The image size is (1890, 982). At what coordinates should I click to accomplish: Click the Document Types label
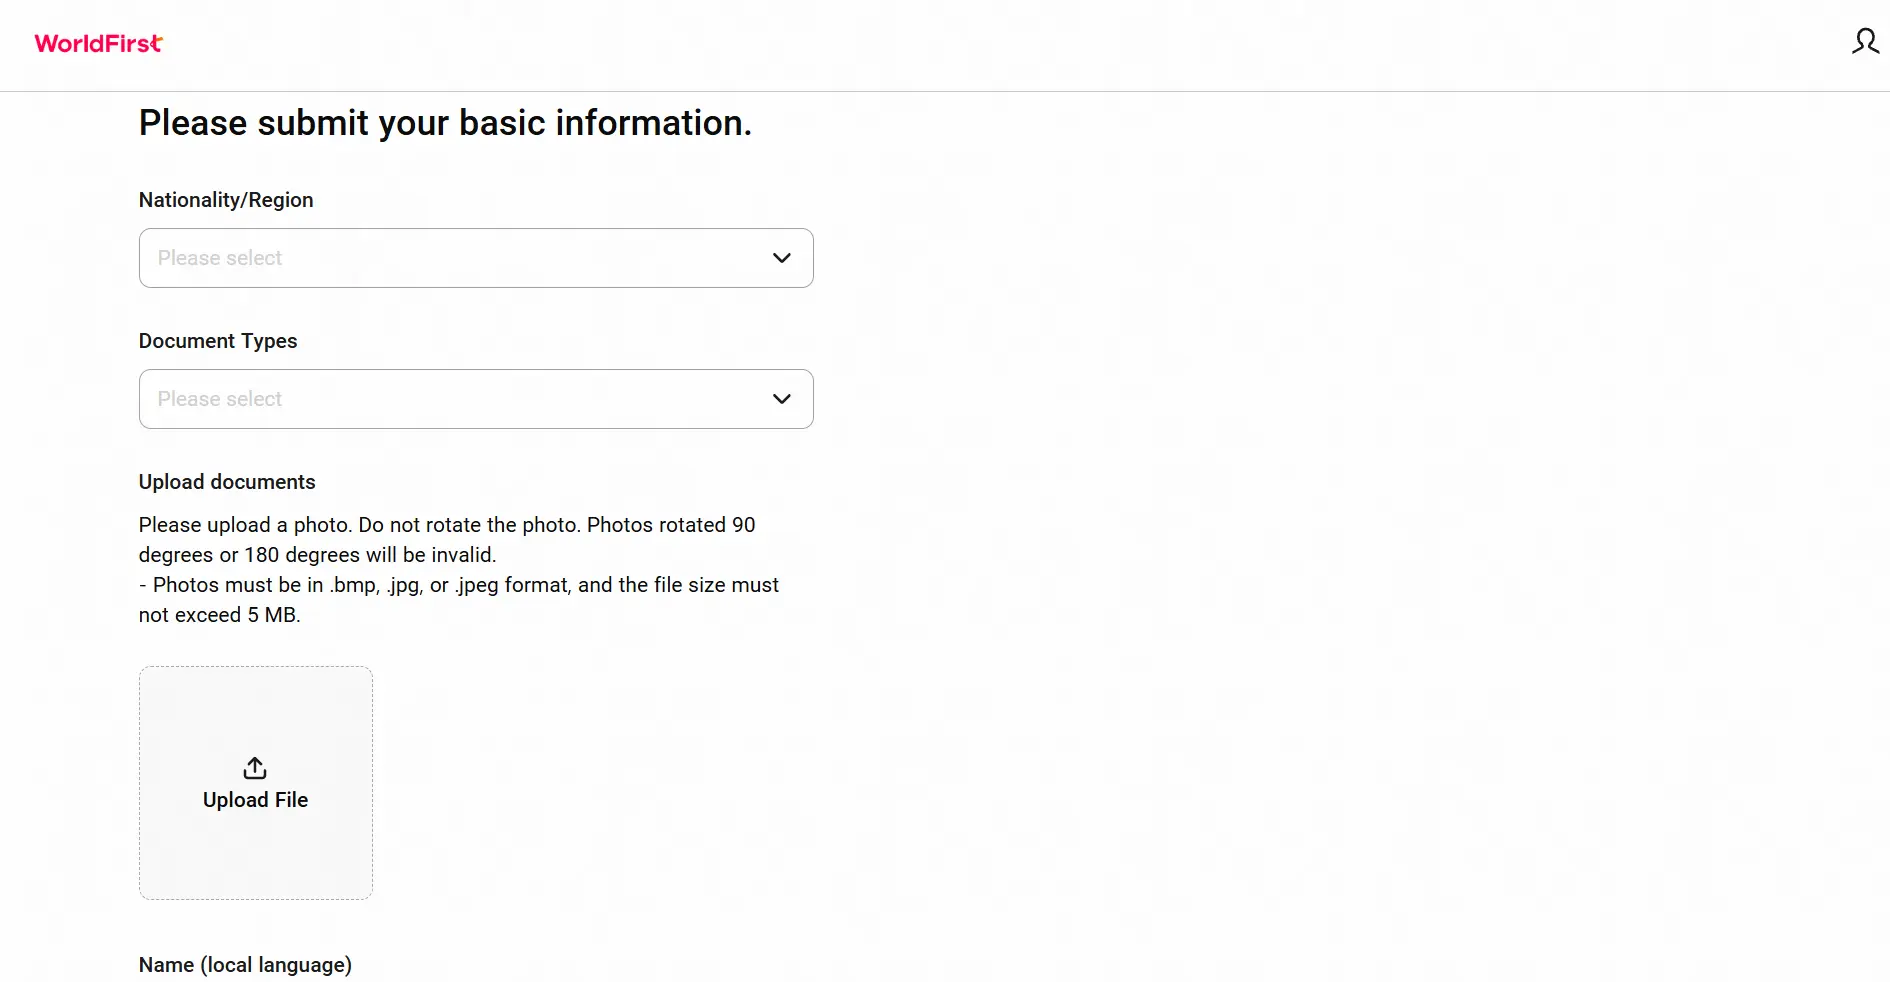point(218,341)
